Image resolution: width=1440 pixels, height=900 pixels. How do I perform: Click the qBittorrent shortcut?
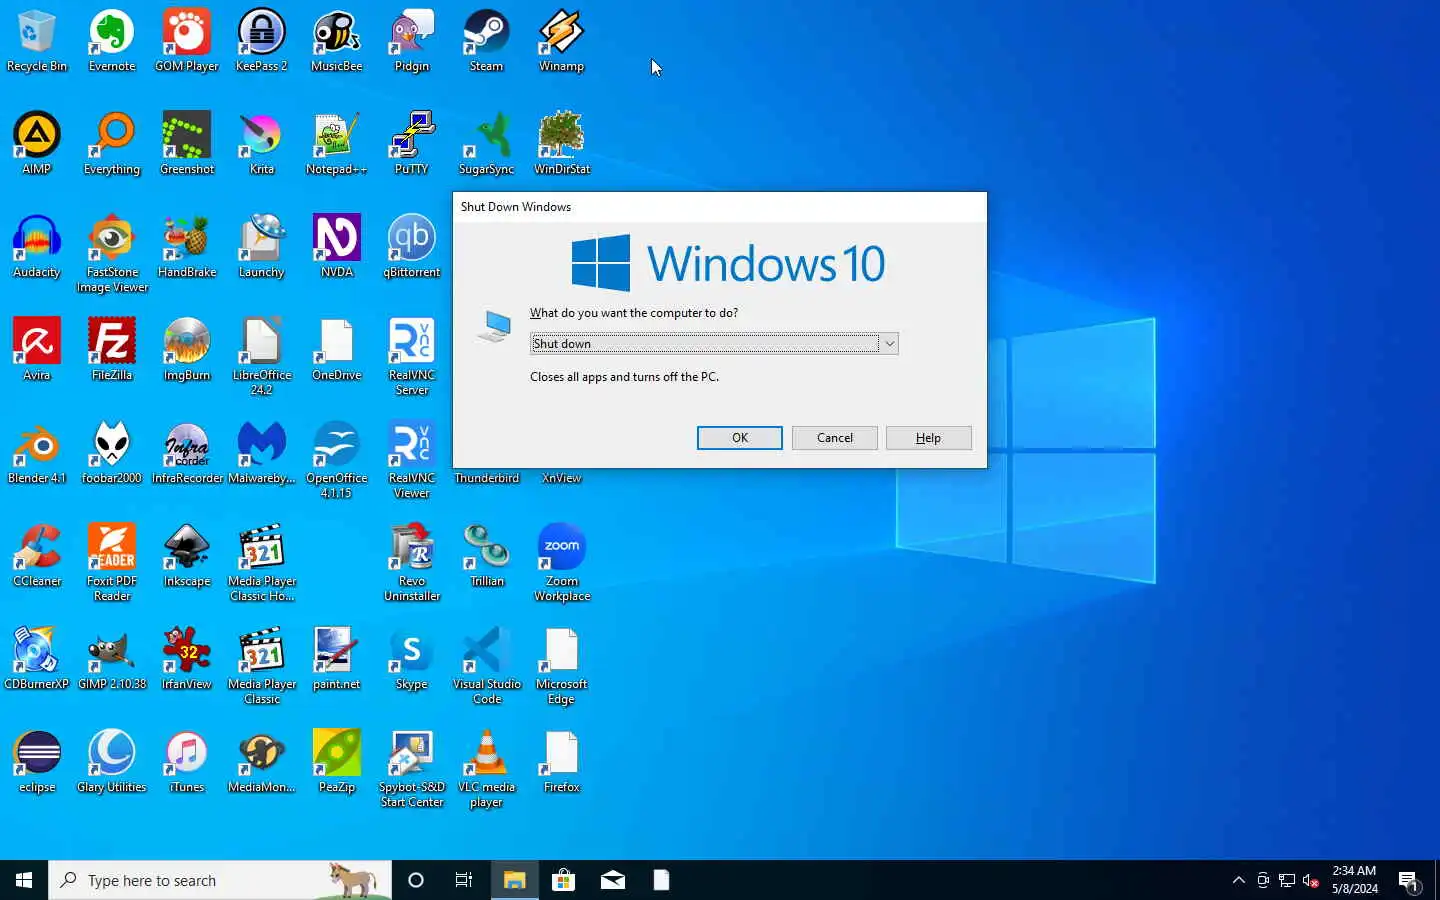412,247
